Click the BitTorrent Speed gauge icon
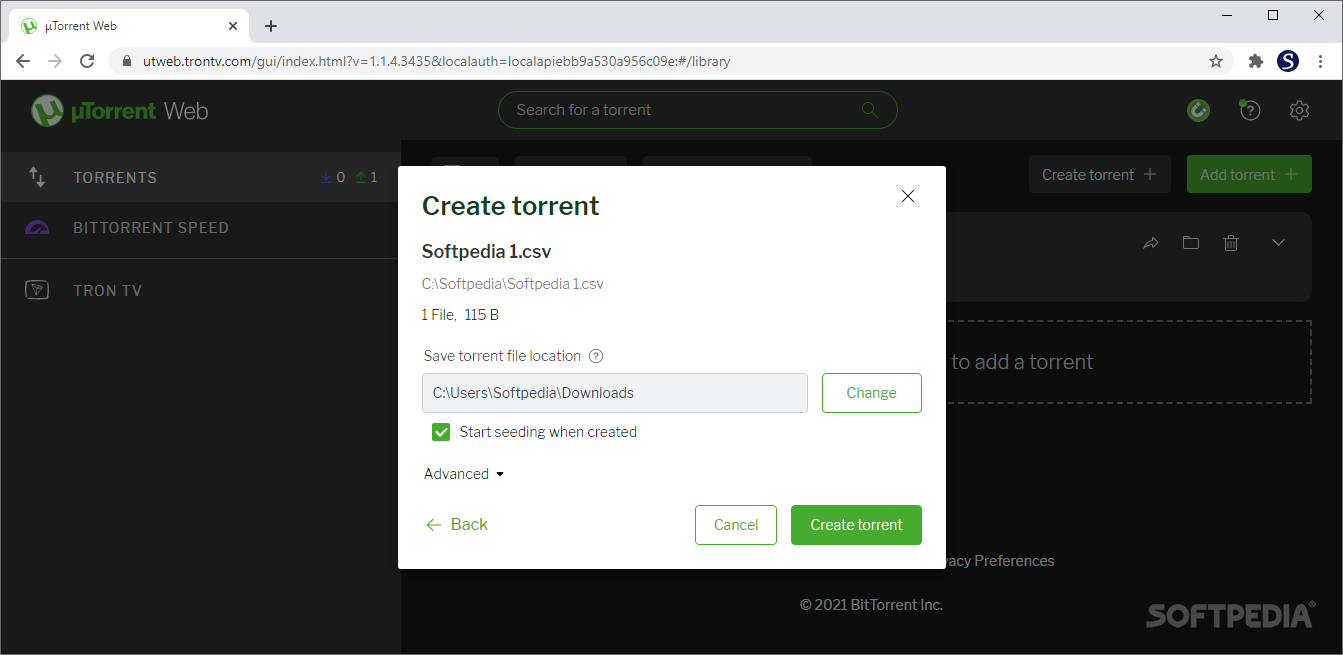The image size is (1343, 655). coord(37,228)
